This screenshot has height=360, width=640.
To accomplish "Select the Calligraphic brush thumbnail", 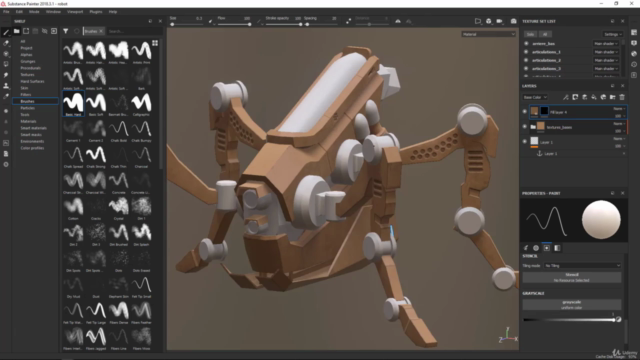I will point(141,104).
